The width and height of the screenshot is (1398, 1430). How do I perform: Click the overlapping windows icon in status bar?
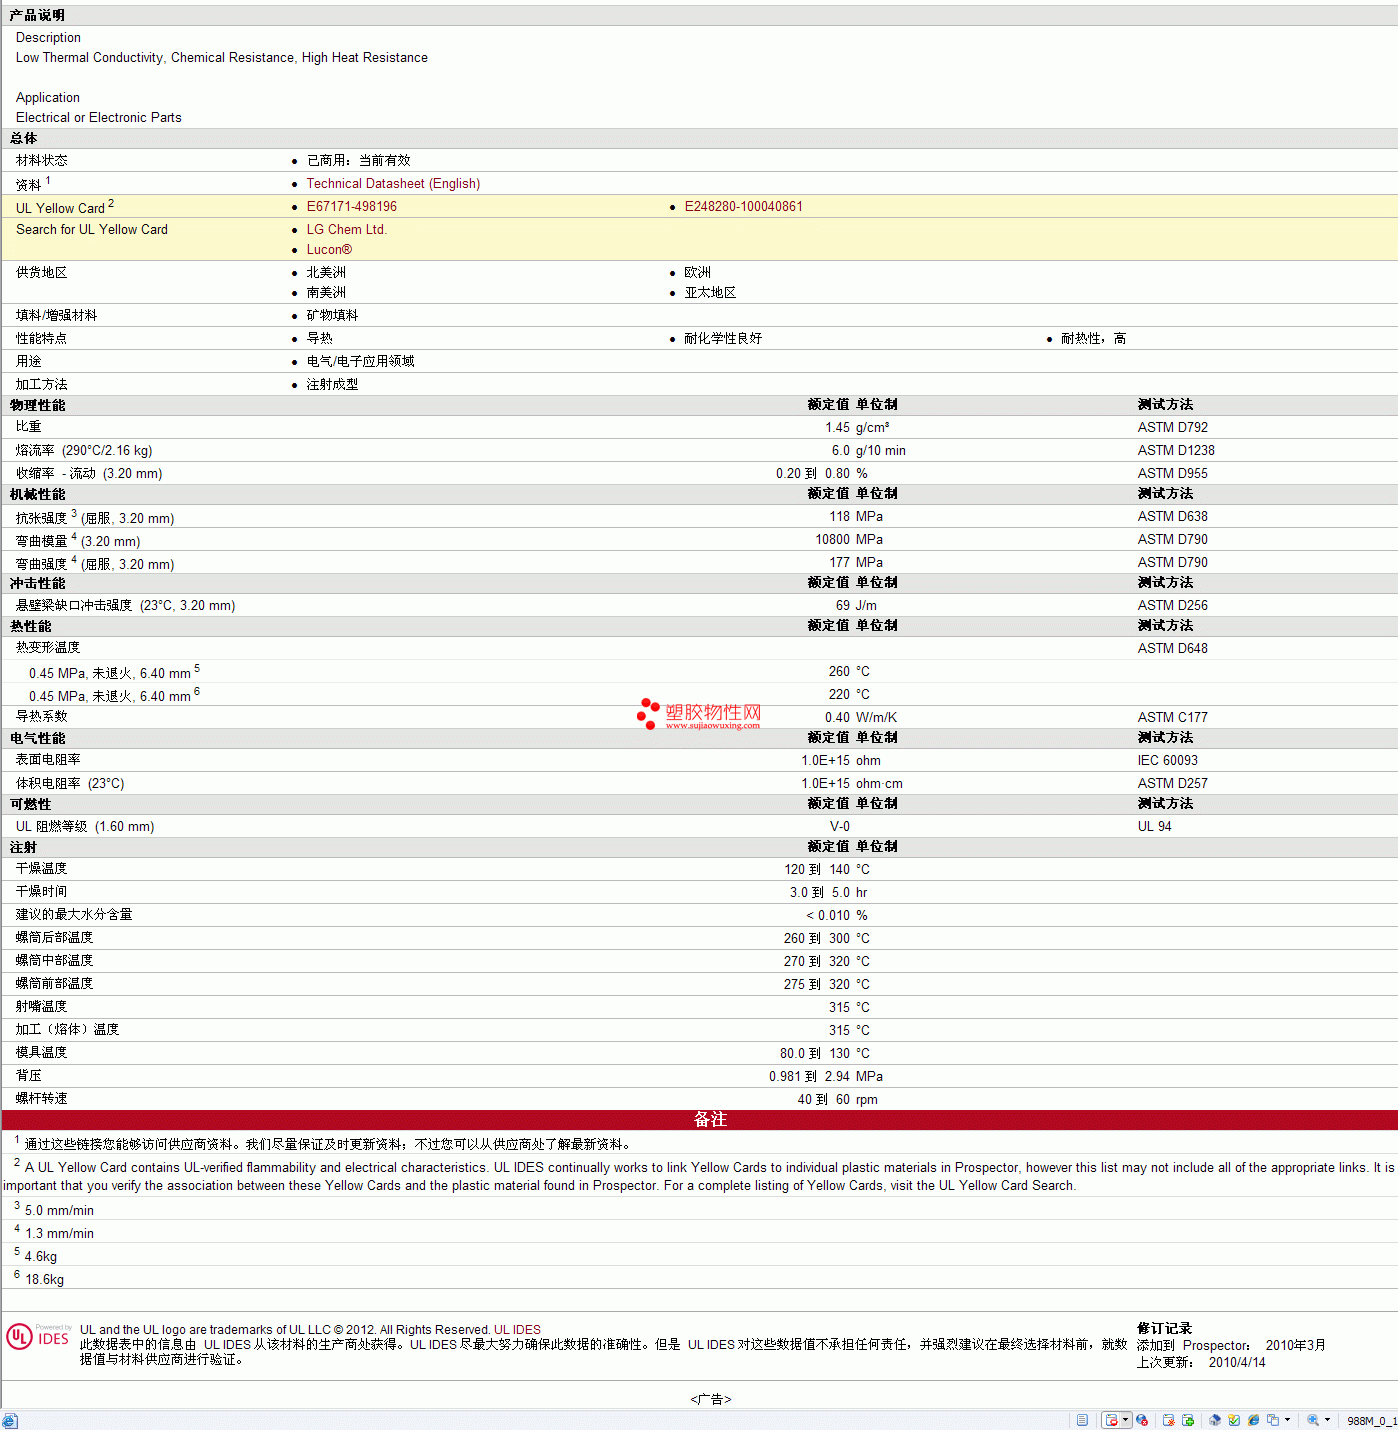coord(1273,1420)
